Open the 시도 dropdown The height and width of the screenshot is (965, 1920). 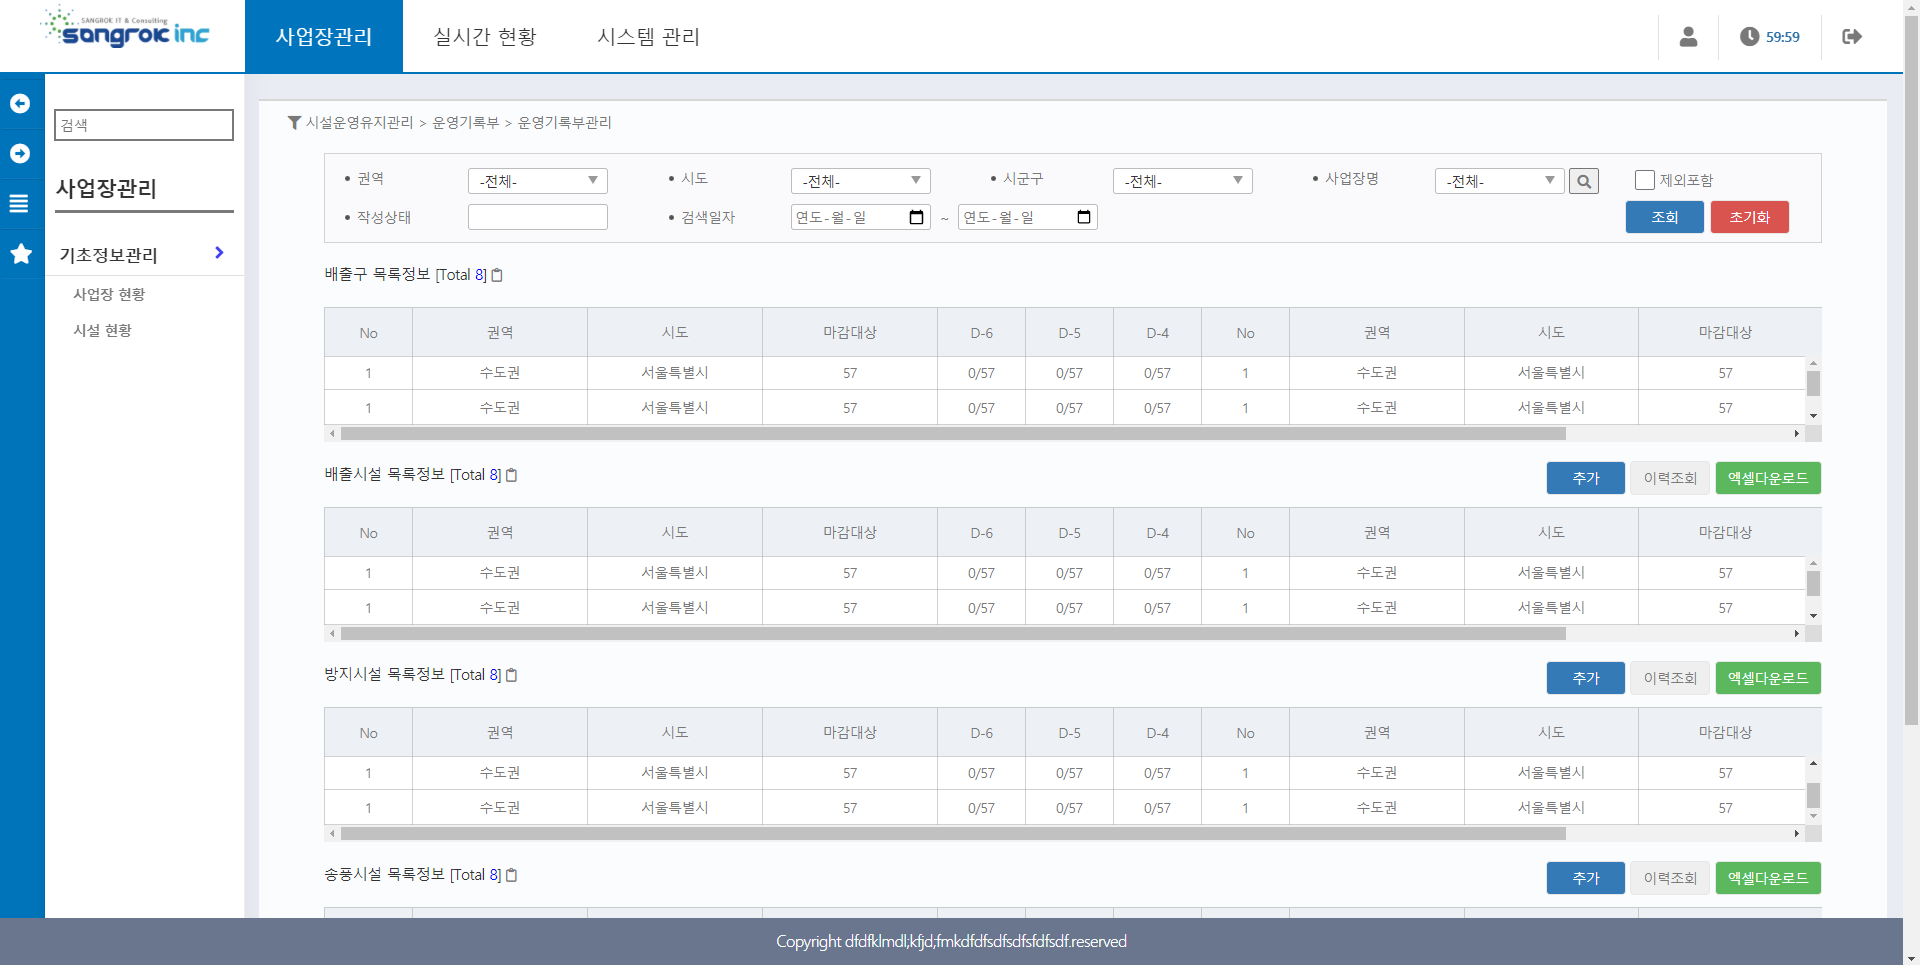[x=861, y=181]
